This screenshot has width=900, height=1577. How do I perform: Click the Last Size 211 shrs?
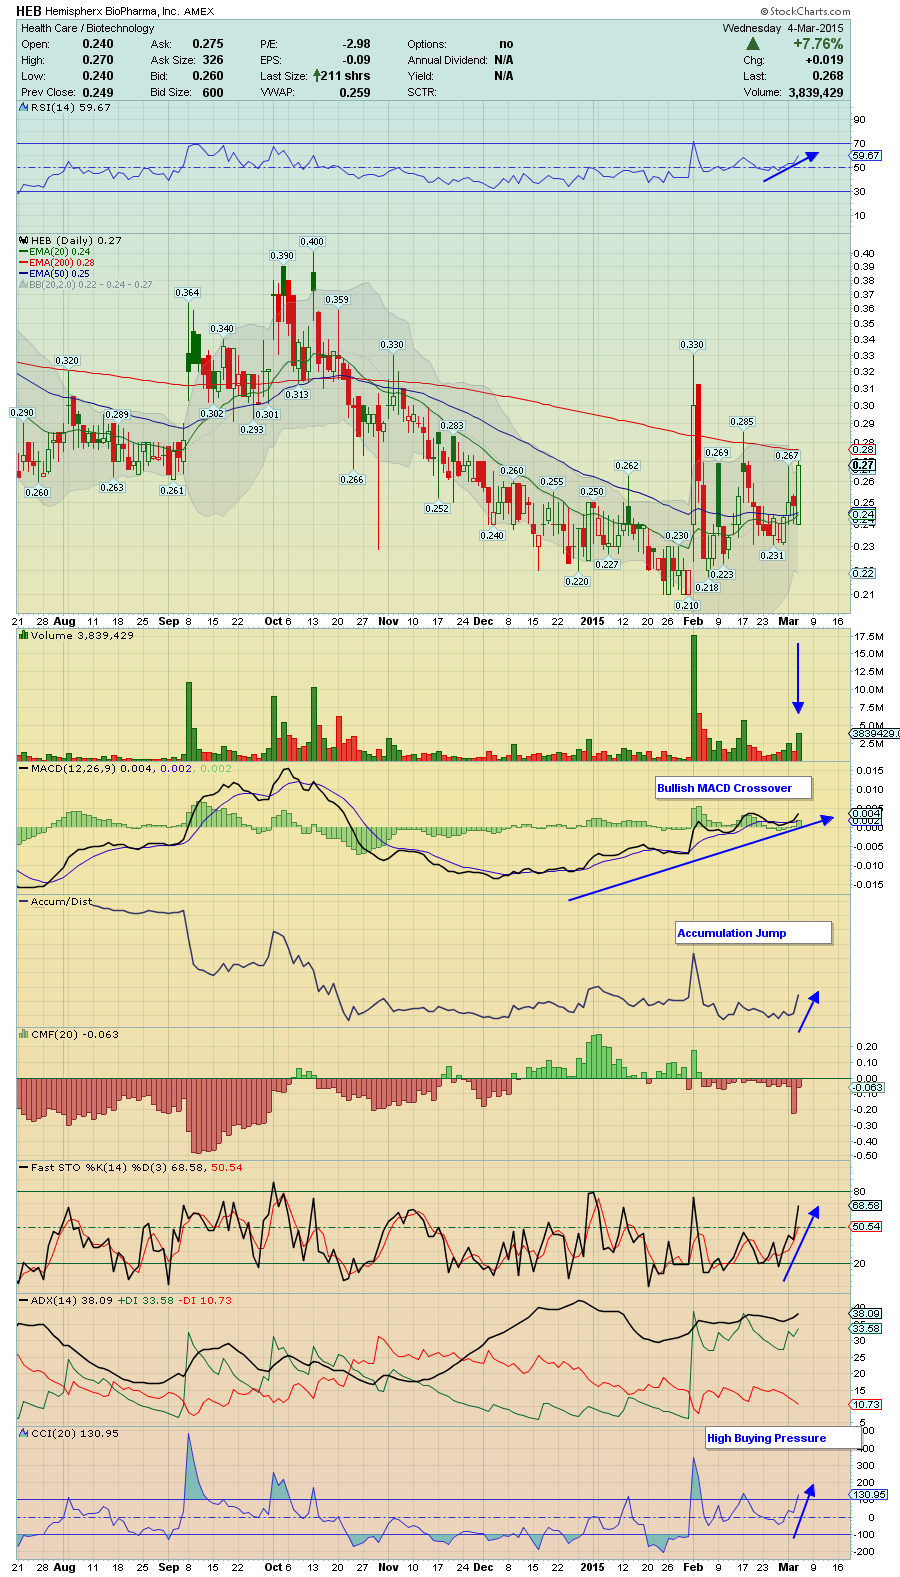pyautogui.click(x=346, y=76)
